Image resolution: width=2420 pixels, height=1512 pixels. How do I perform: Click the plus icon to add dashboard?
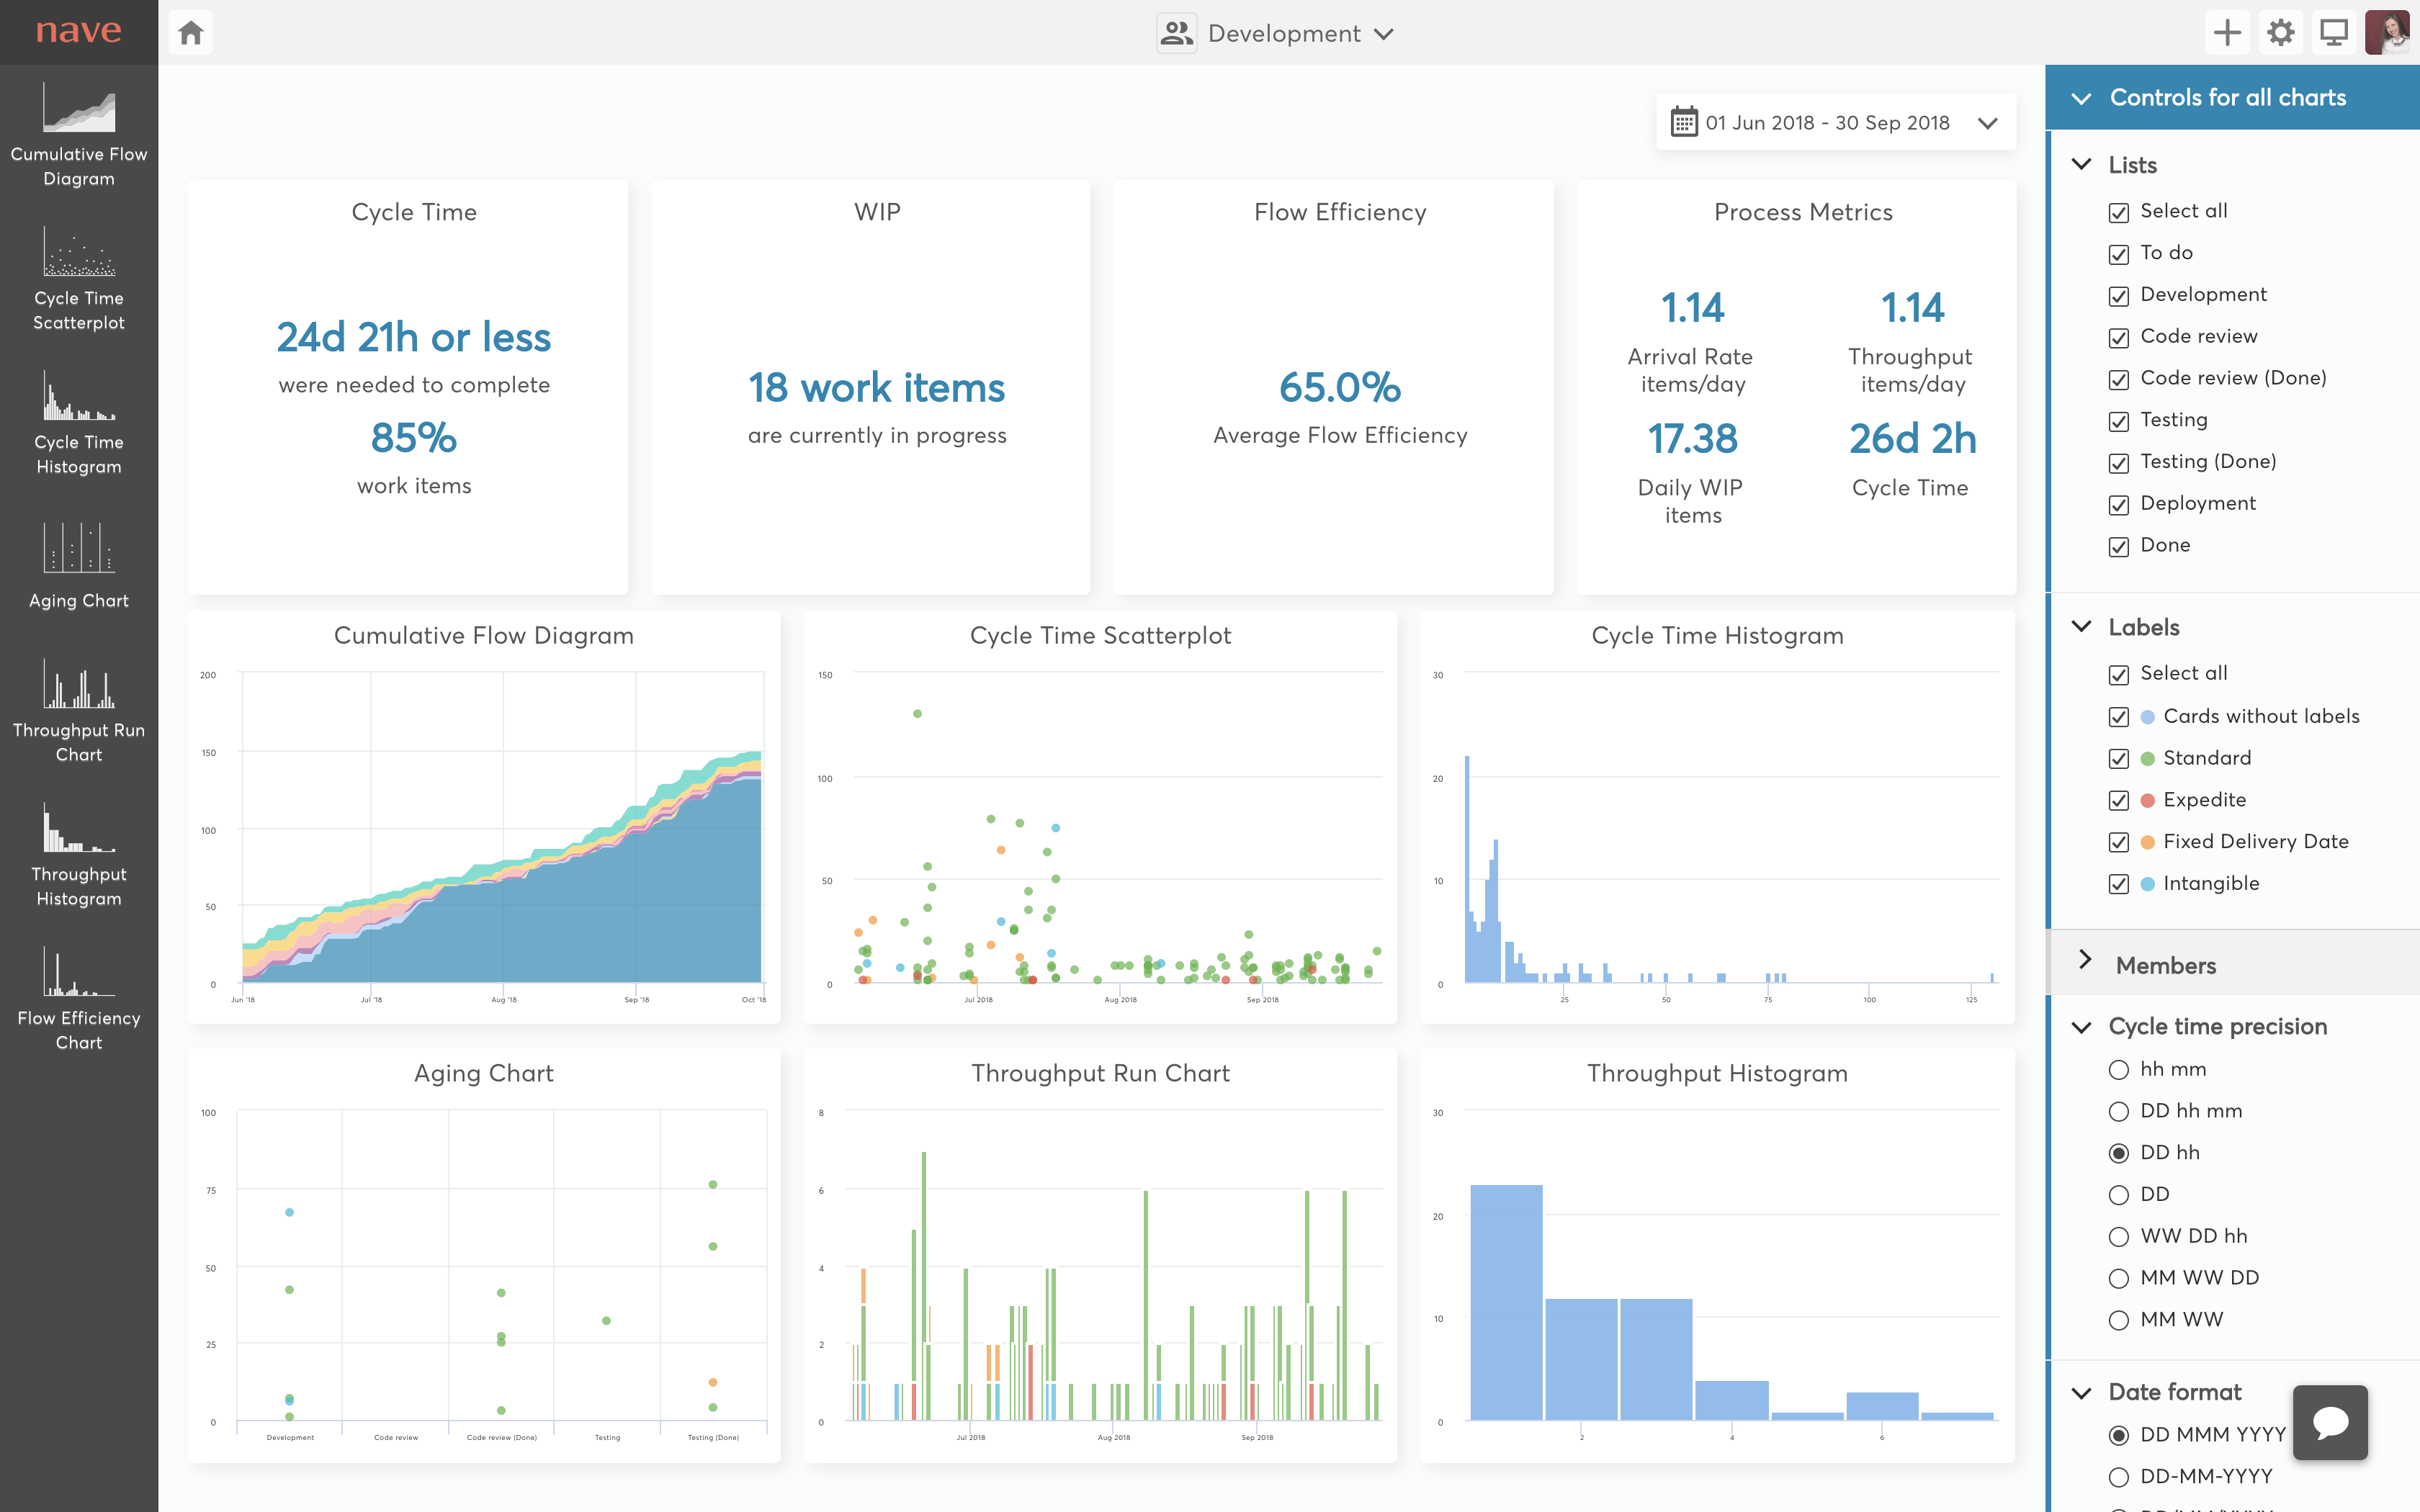(x=2227, y=33)
